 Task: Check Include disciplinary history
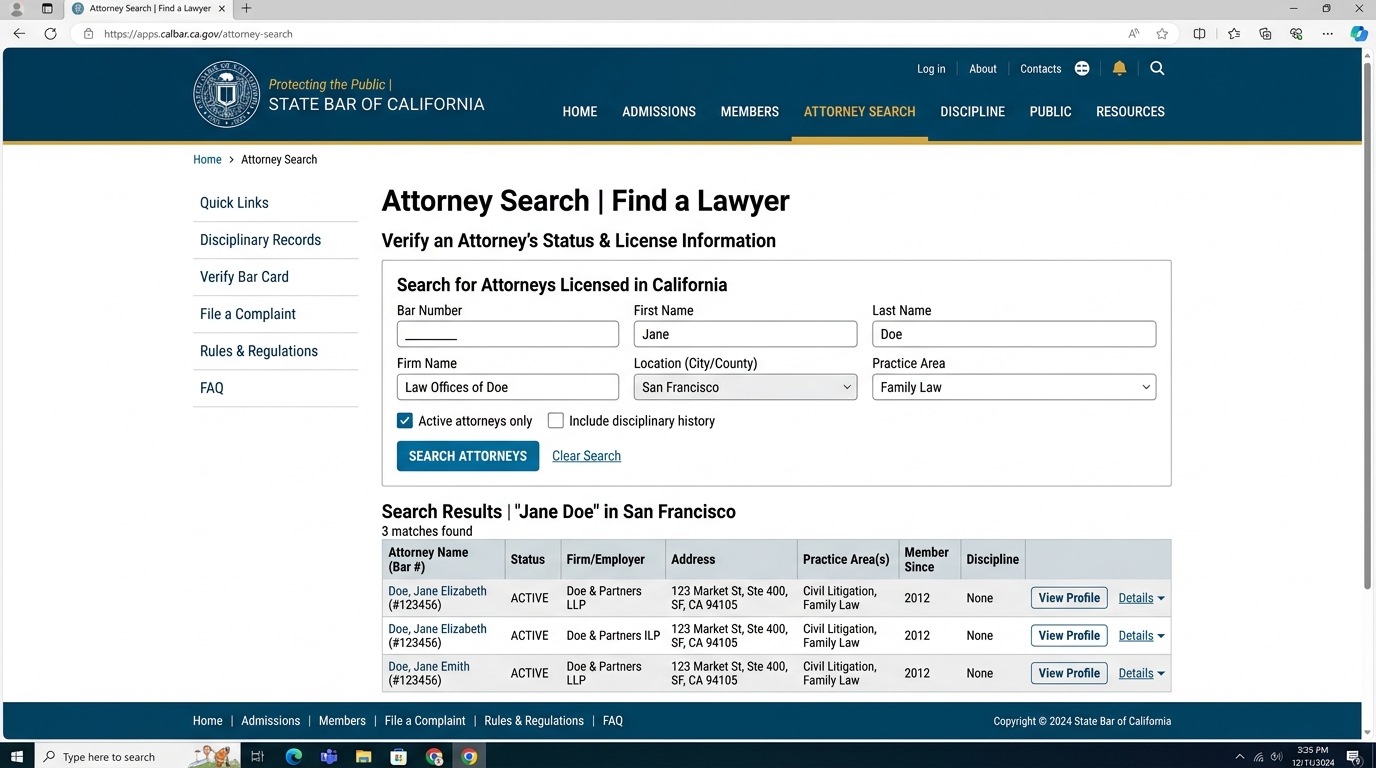(x=556, y=421)
